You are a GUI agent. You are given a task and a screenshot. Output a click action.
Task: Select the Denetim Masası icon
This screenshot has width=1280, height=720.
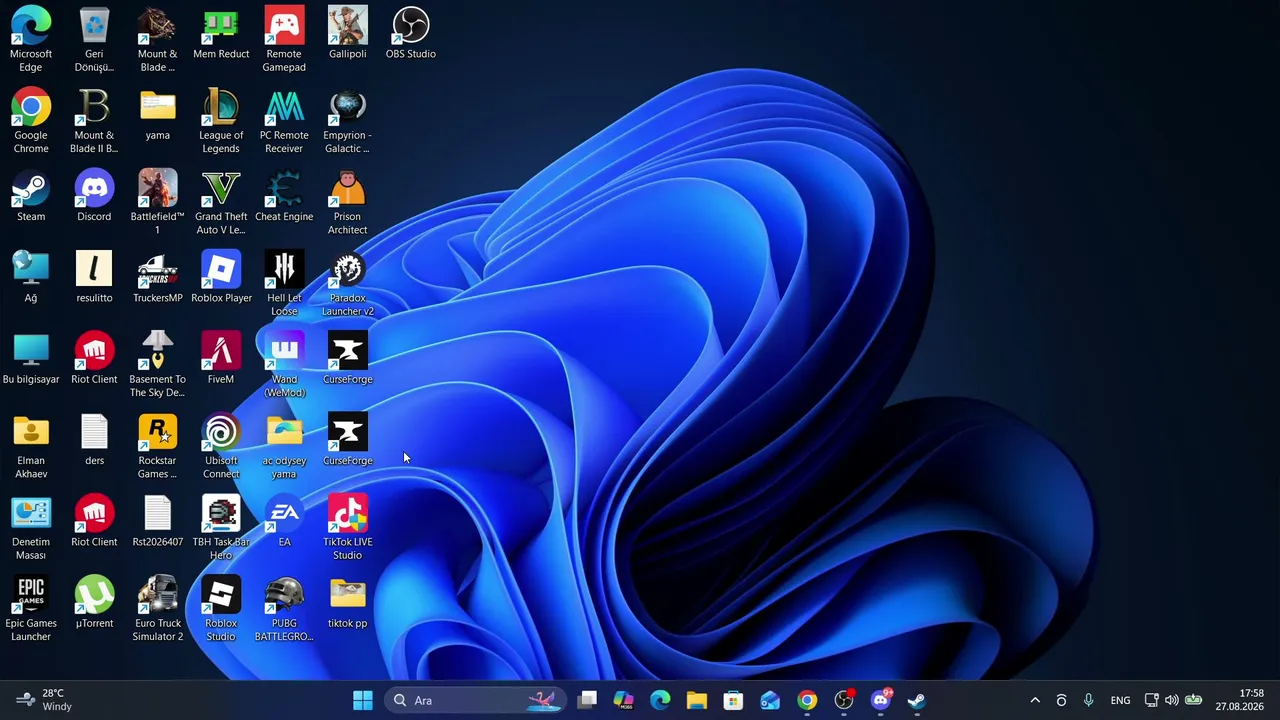click(x=31, y=527)
